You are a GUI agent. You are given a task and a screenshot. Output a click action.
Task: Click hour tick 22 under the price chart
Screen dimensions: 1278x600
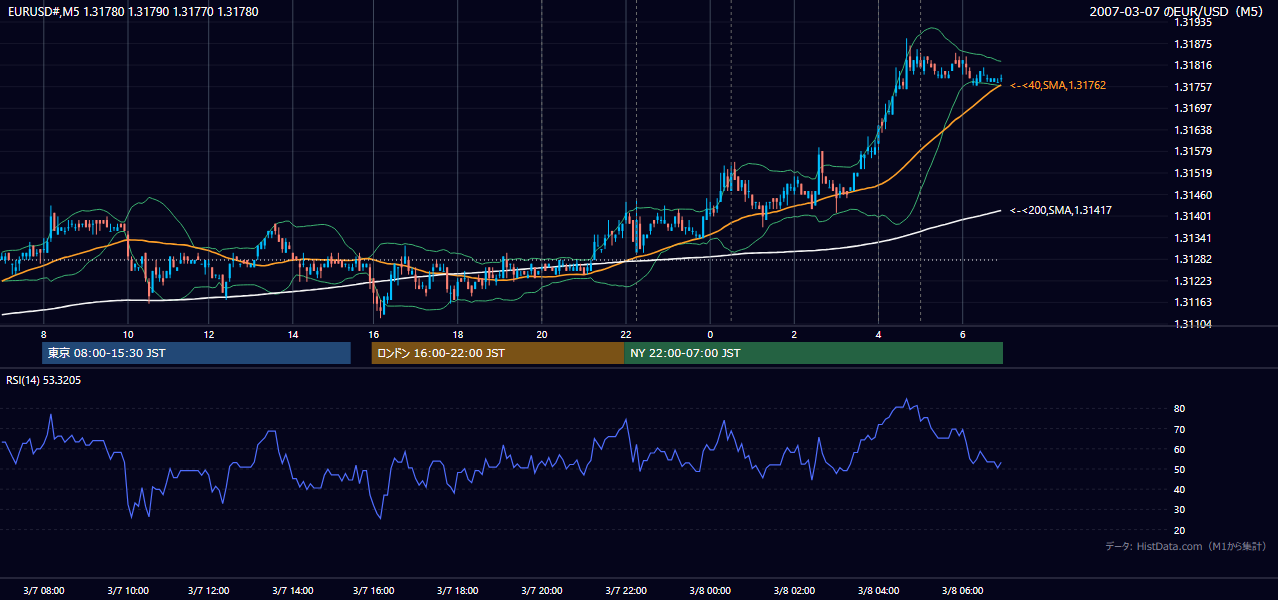point(625,334)
